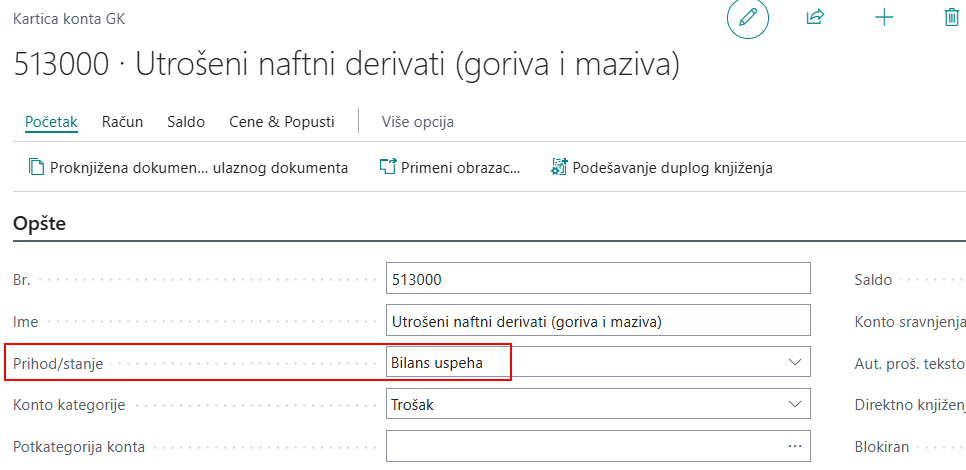
Task: Click the Kartica konta GK caption
Action: pyautogui.click(x=69, y=19)
